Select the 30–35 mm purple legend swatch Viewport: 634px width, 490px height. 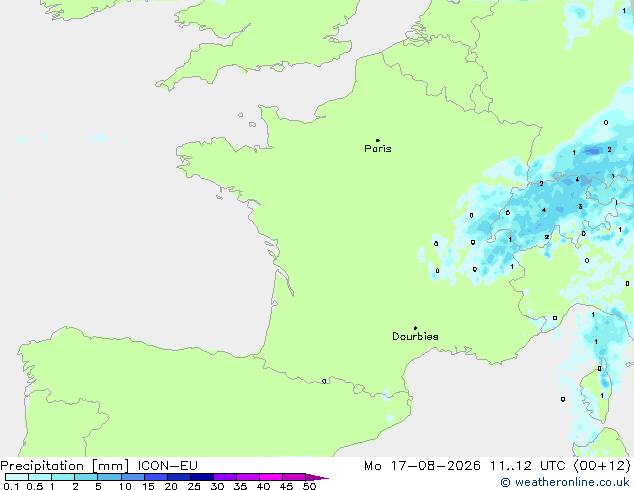click(x=225, y=477)
